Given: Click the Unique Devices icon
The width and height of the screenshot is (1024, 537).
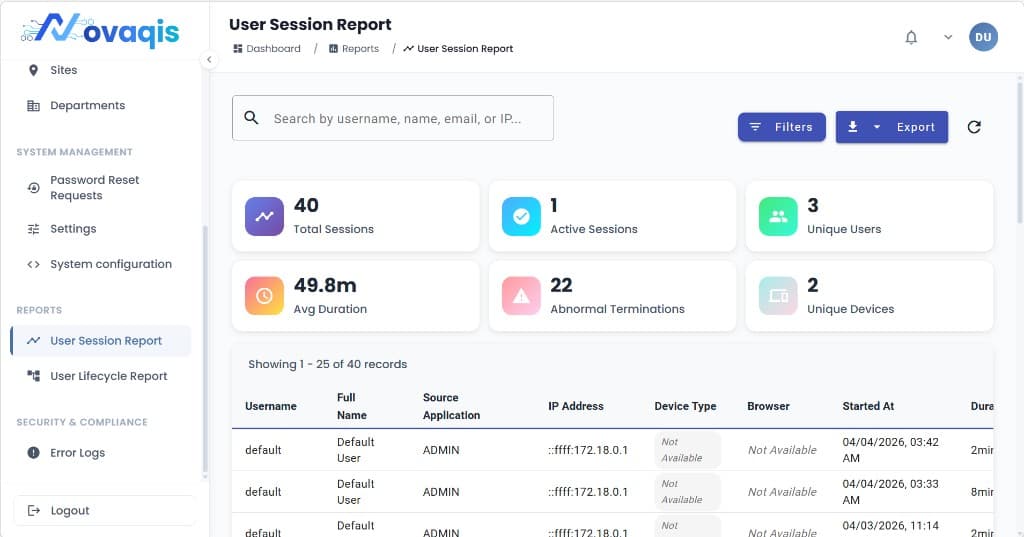Looking at the screenshot, I should pyautogui.click(x=778, y=296).
